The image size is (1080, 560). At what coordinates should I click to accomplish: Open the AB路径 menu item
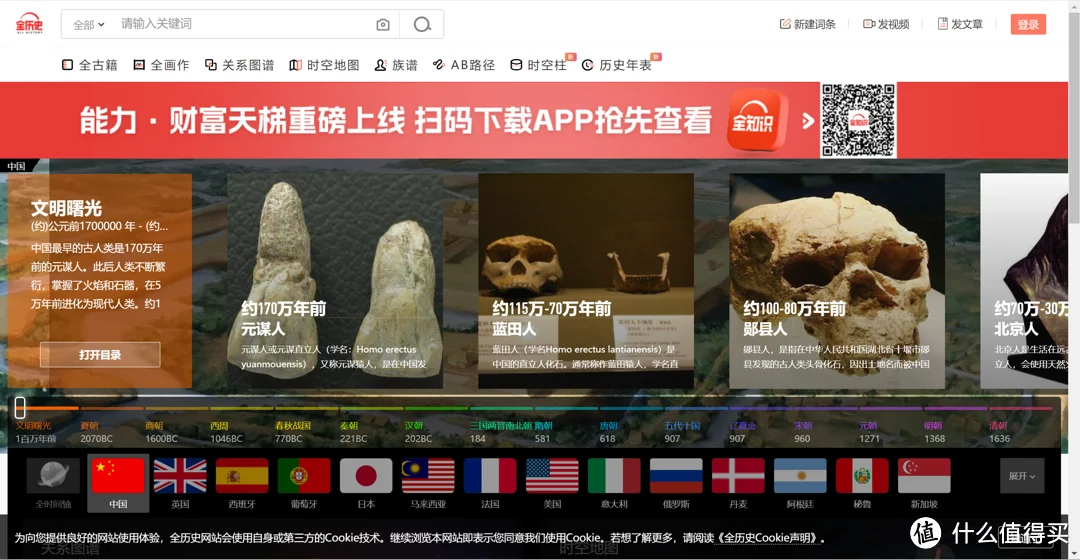pos(464,65)
